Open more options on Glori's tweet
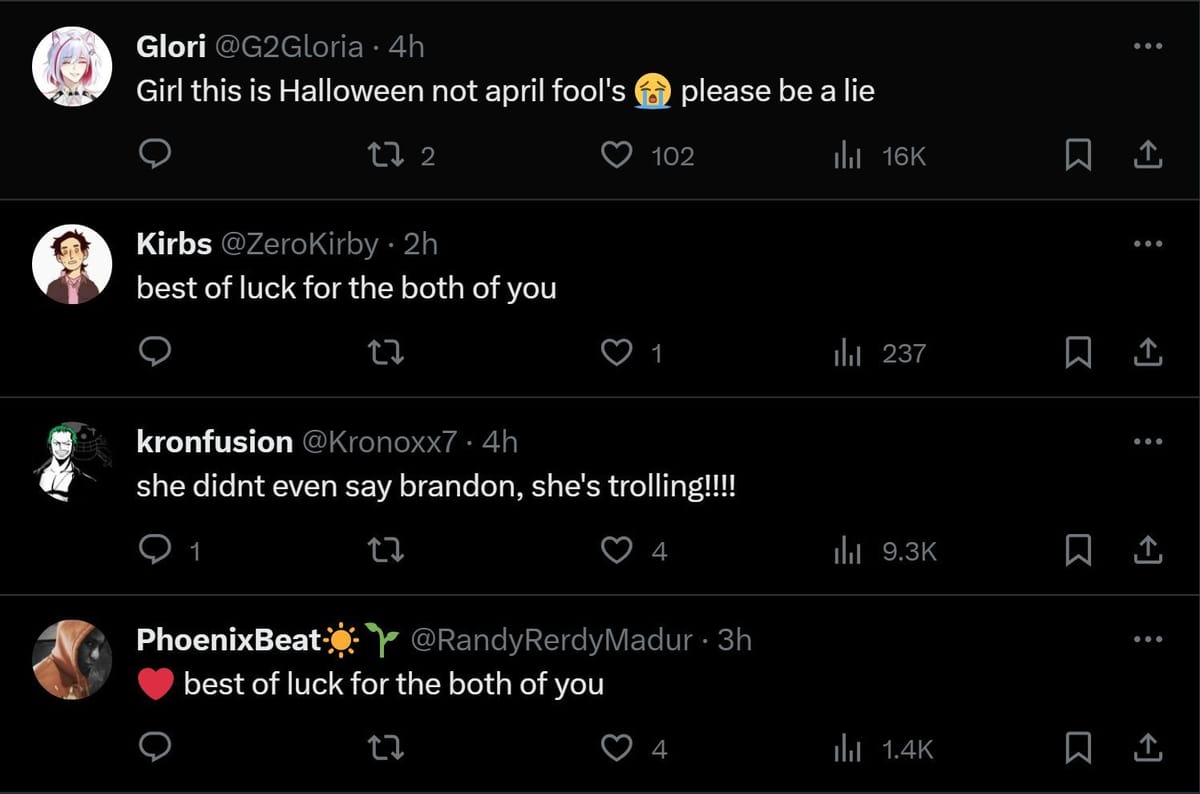1200x794 pixels. [x=1148, y=46]
